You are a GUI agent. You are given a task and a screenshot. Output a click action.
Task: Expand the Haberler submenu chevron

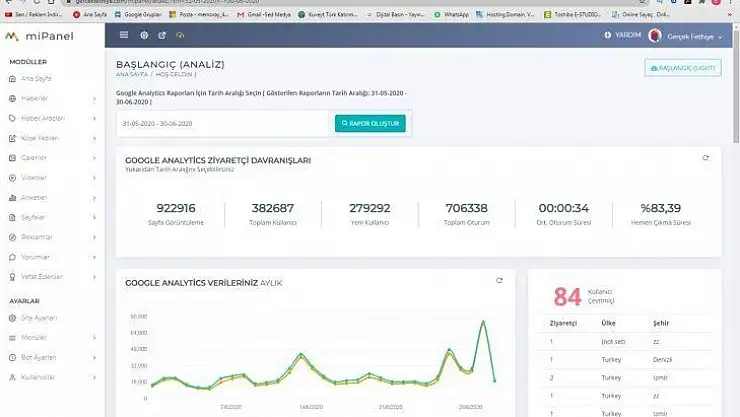pos(94,99)
